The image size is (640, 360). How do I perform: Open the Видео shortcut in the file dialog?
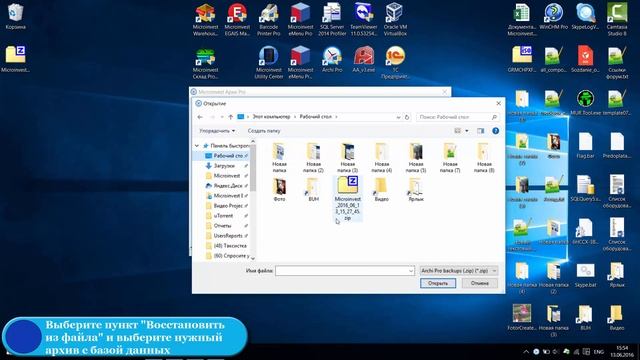coord(381,190)
